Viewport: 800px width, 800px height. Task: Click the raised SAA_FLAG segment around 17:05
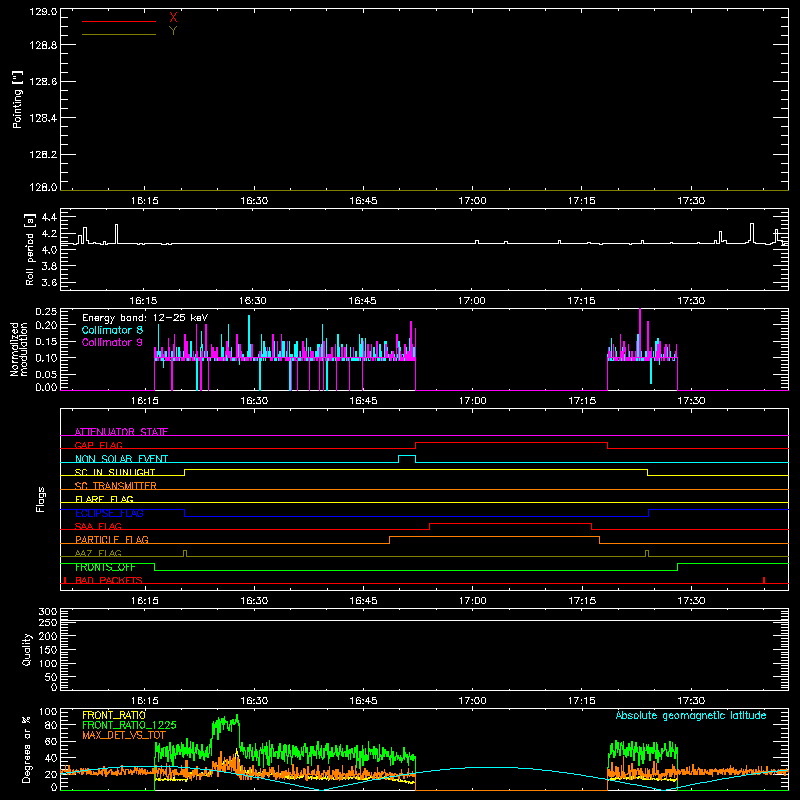[510, 524]
